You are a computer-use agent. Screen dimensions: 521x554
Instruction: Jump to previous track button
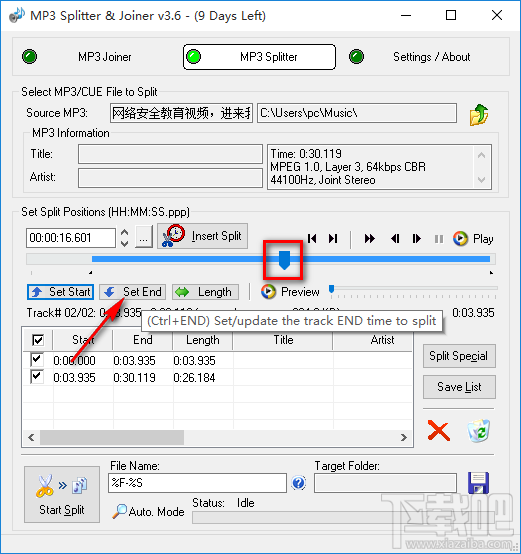(312, 238)
